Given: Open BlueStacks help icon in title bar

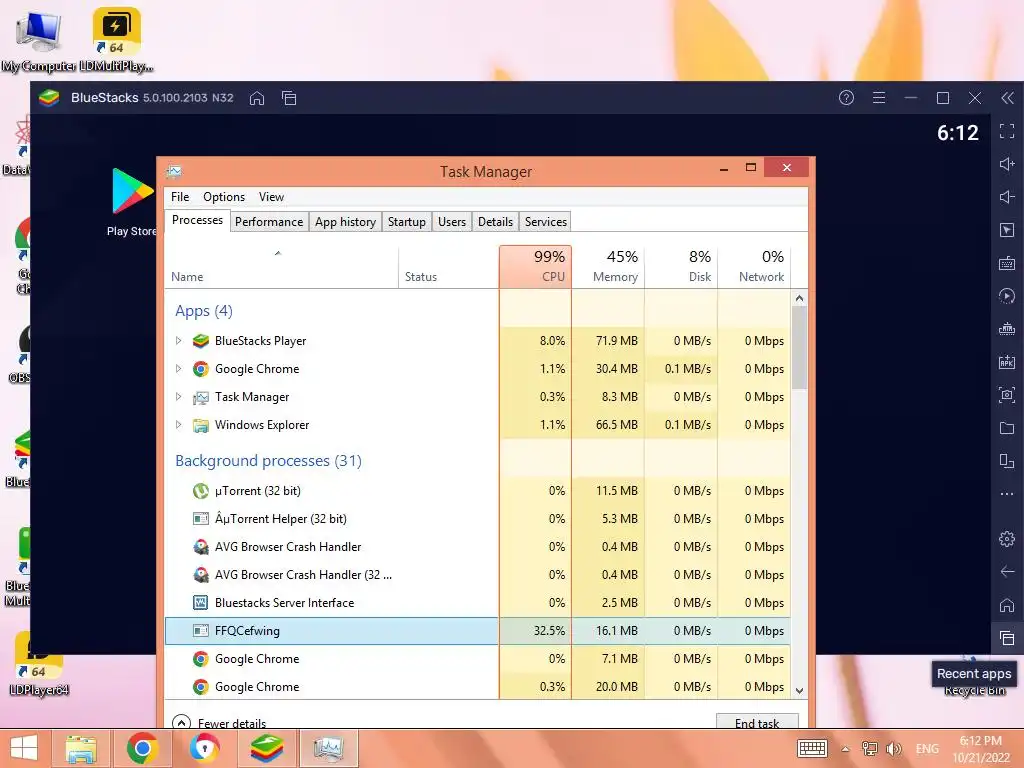Looking at the screenshot, I should coord(846,98).
